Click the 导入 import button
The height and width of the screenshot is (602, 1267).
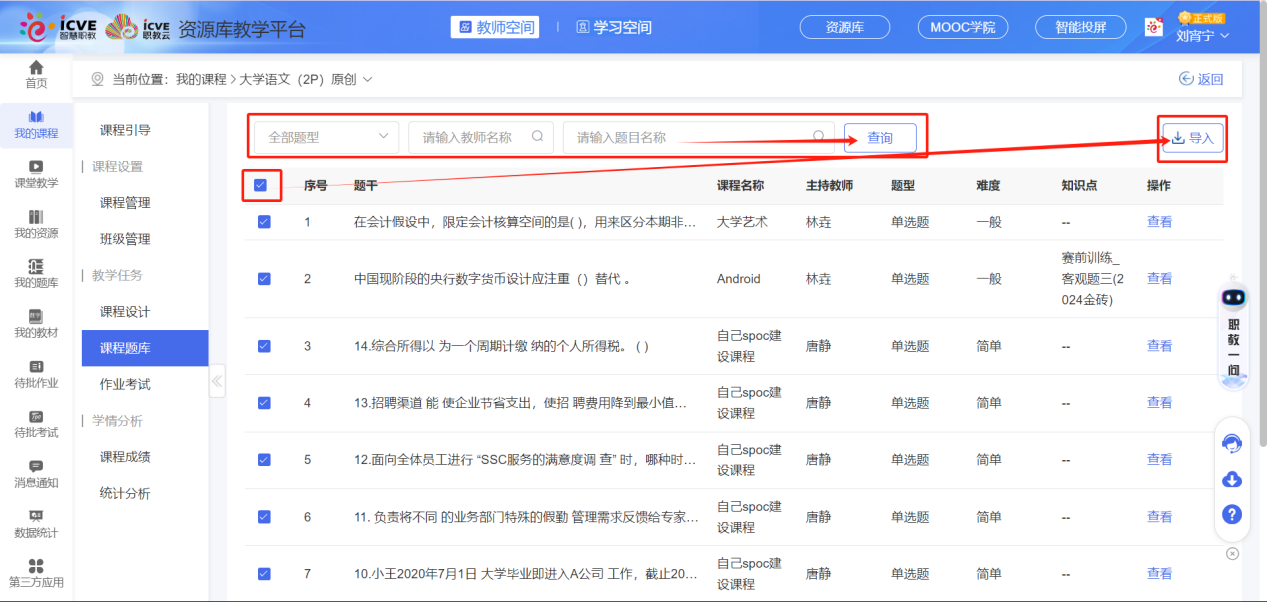(x=1192, y=139)
